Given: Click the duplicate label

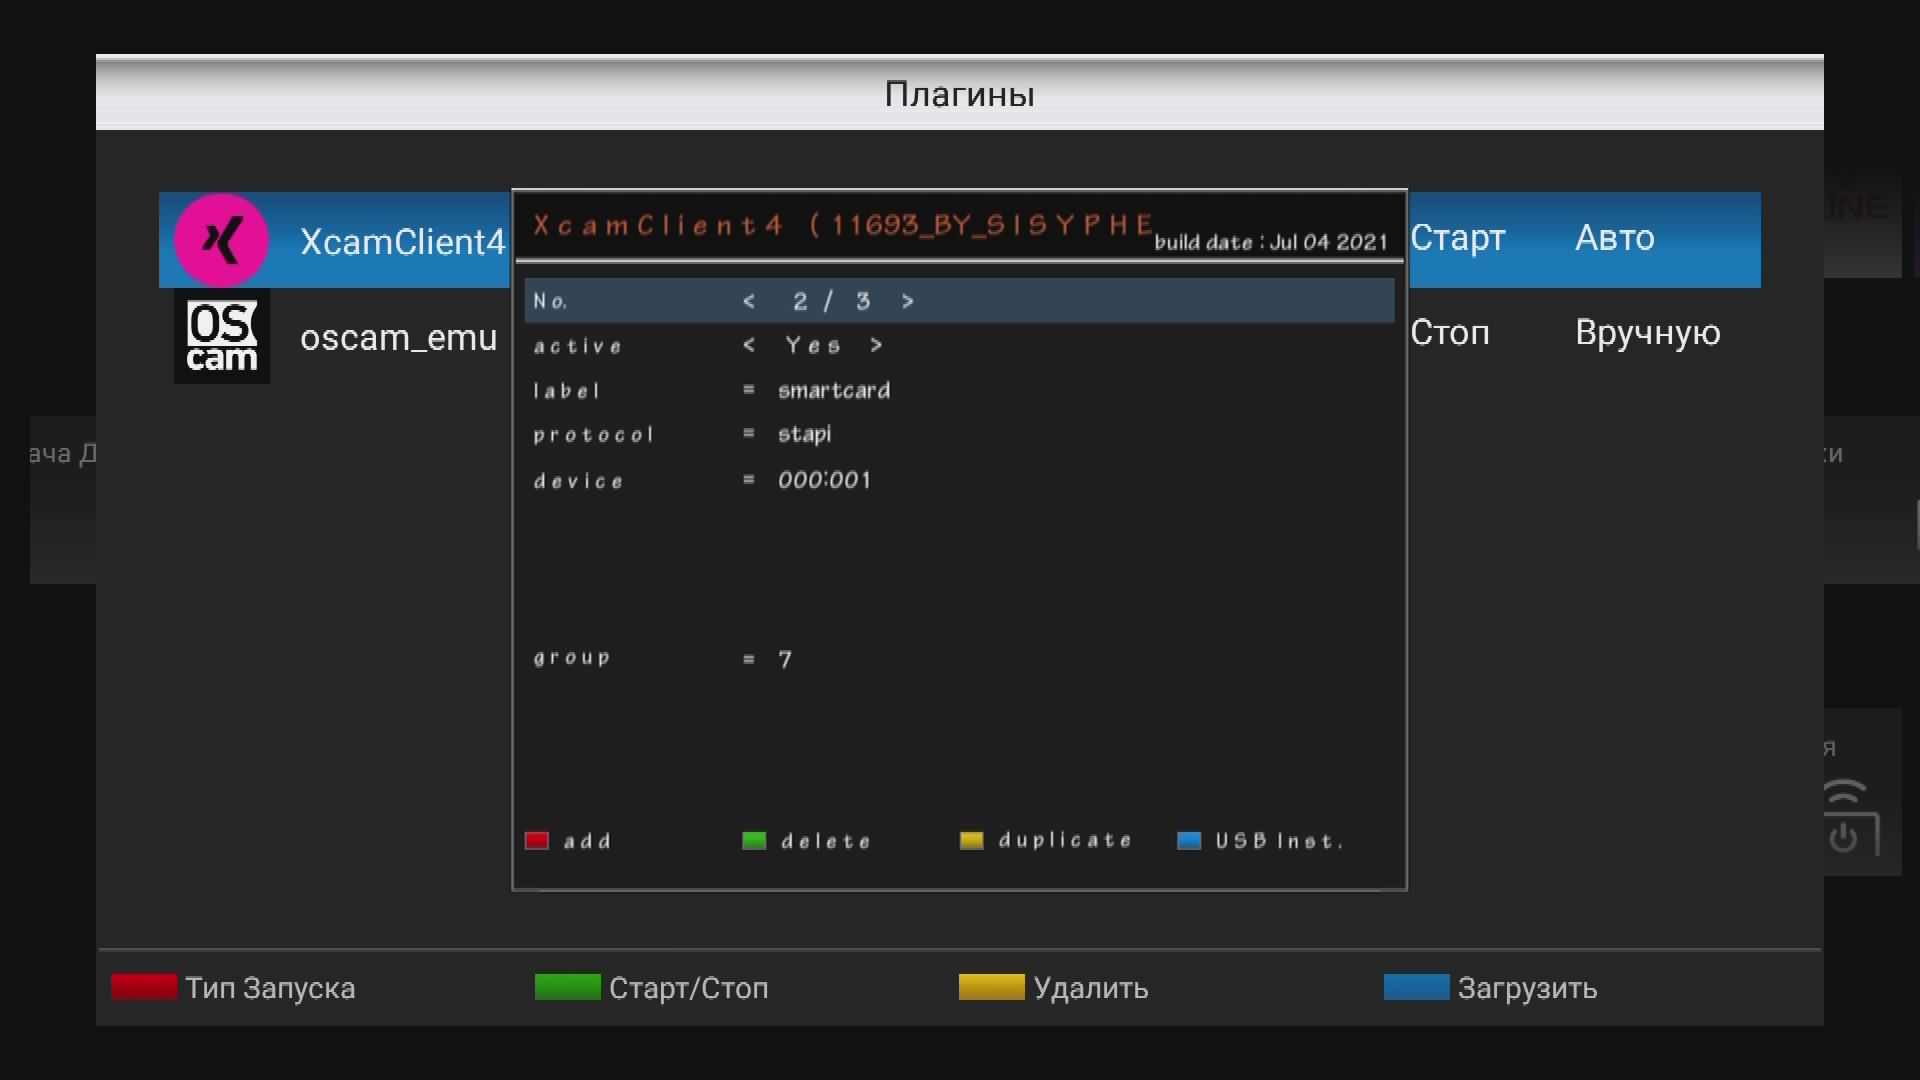Looking at the screenshot, I should coord(1065,840).
